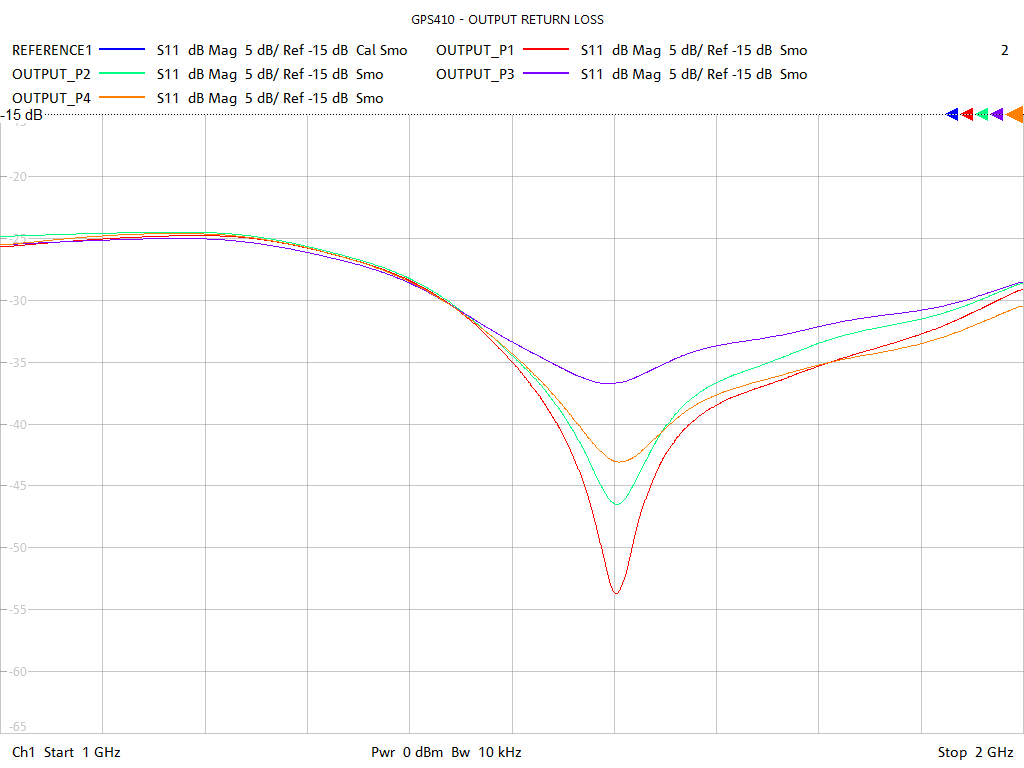Click the purple OUTPUT_P3 legend line
Image resolution: width=1024 pixels, height=768 pixels.
click(546, 74)
